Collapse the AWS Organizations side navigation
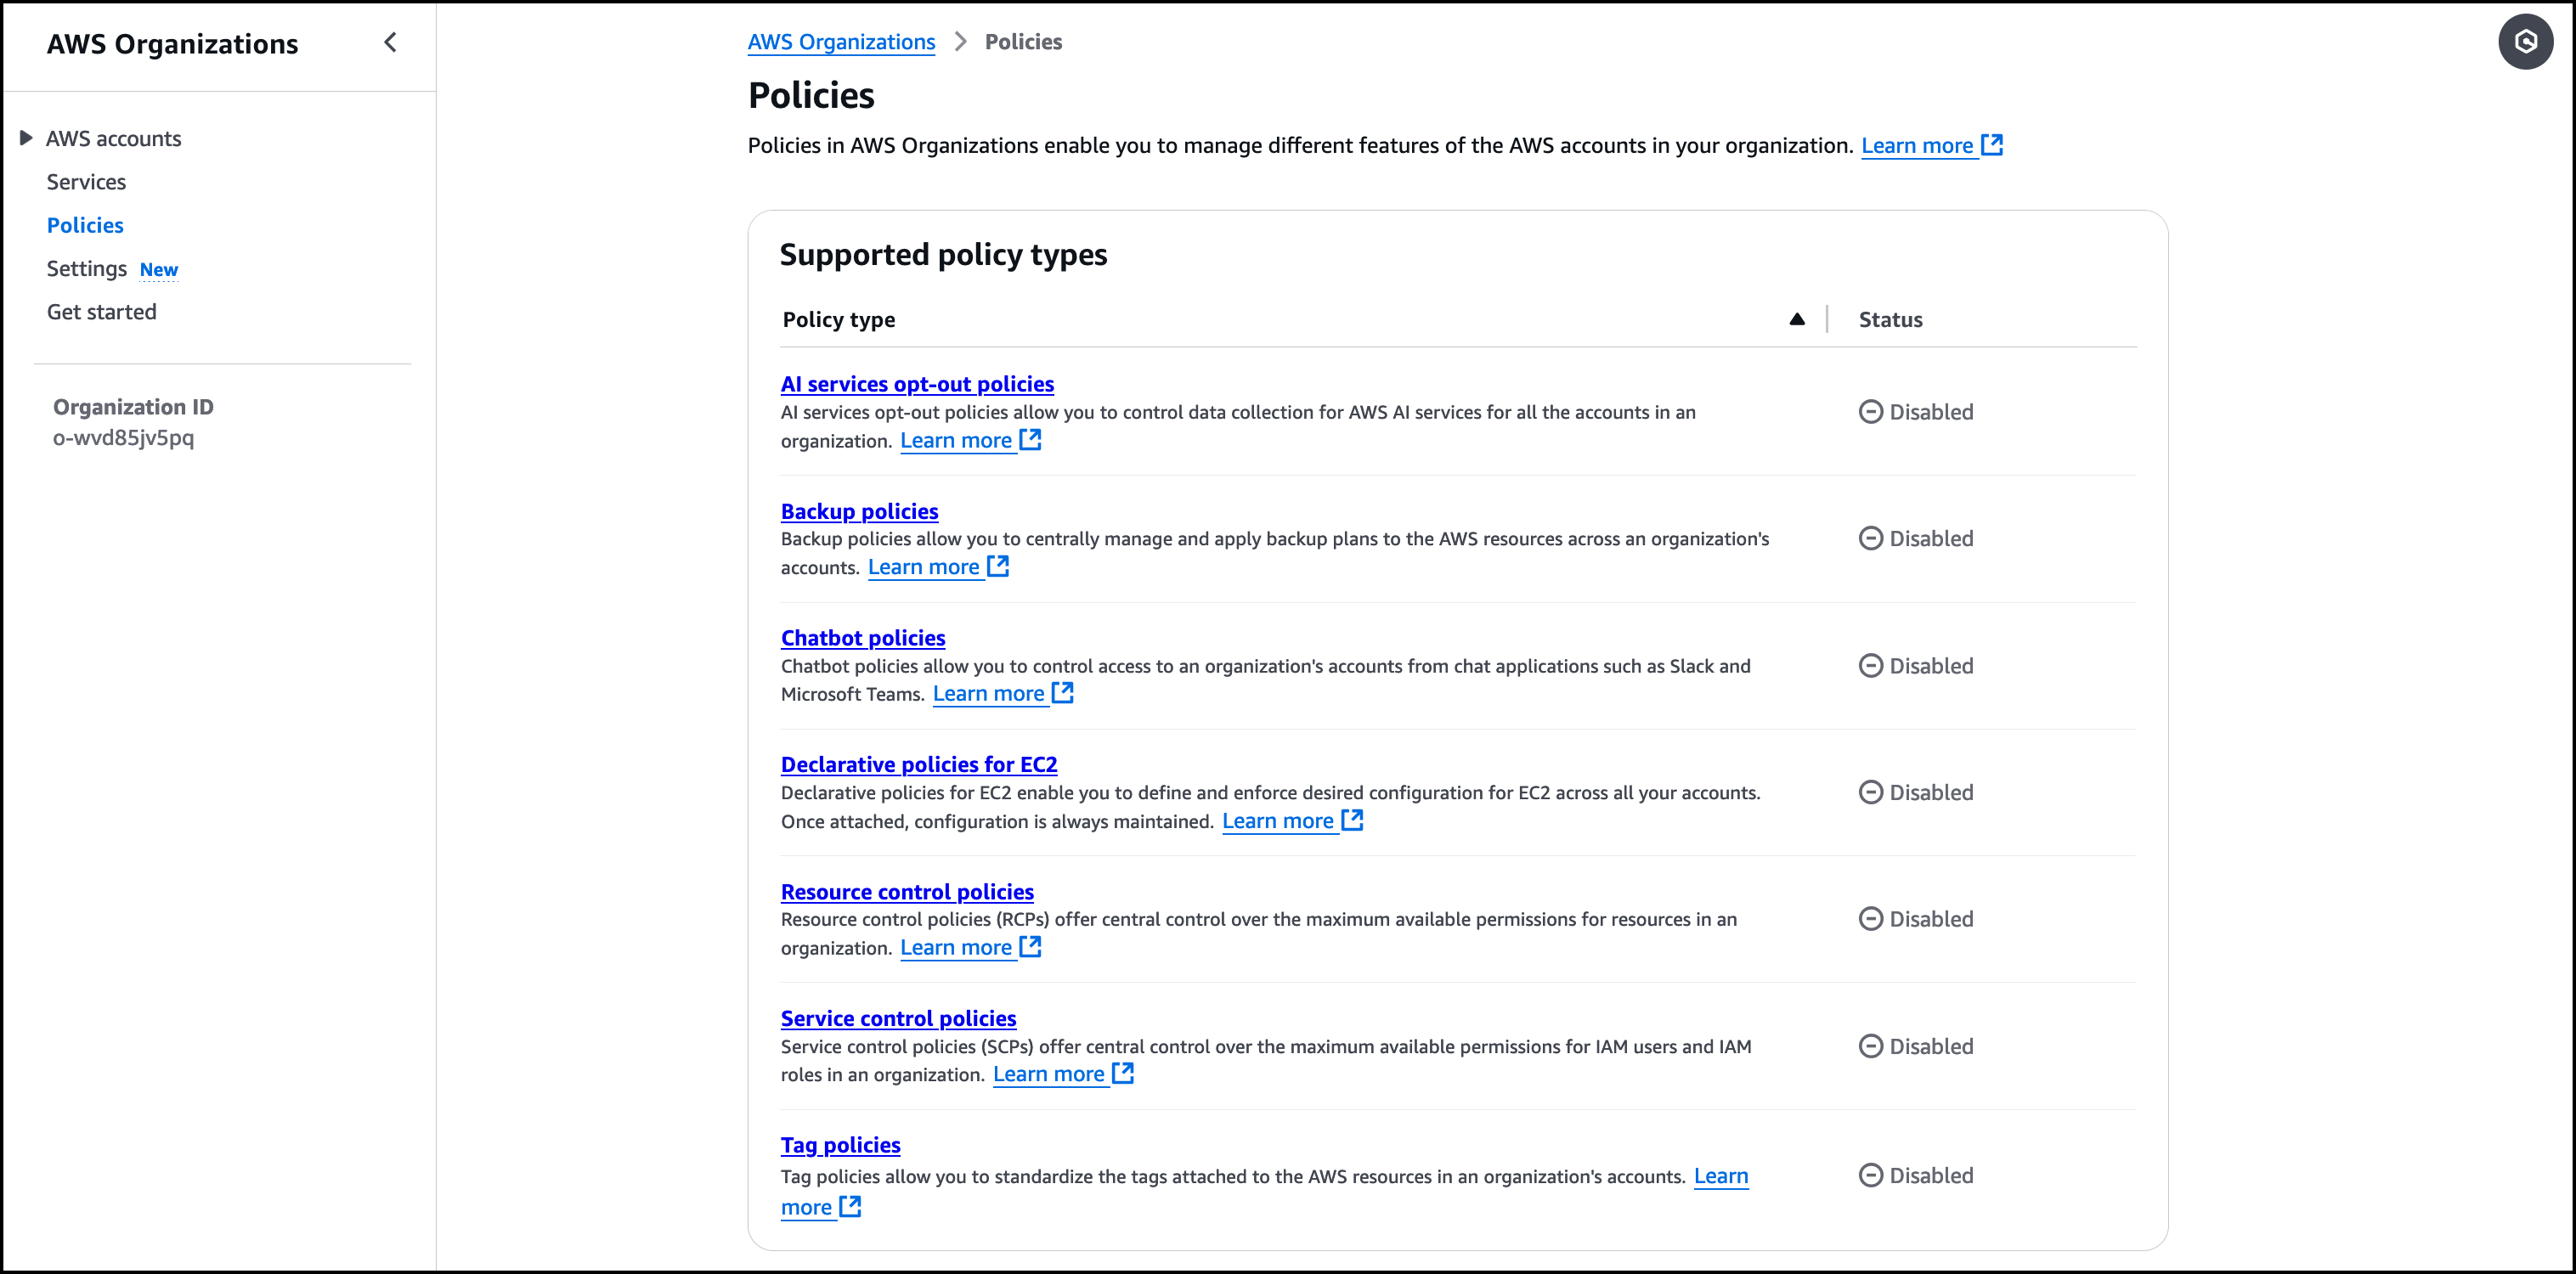2576x1274 pixels. (x=390, y=42)
